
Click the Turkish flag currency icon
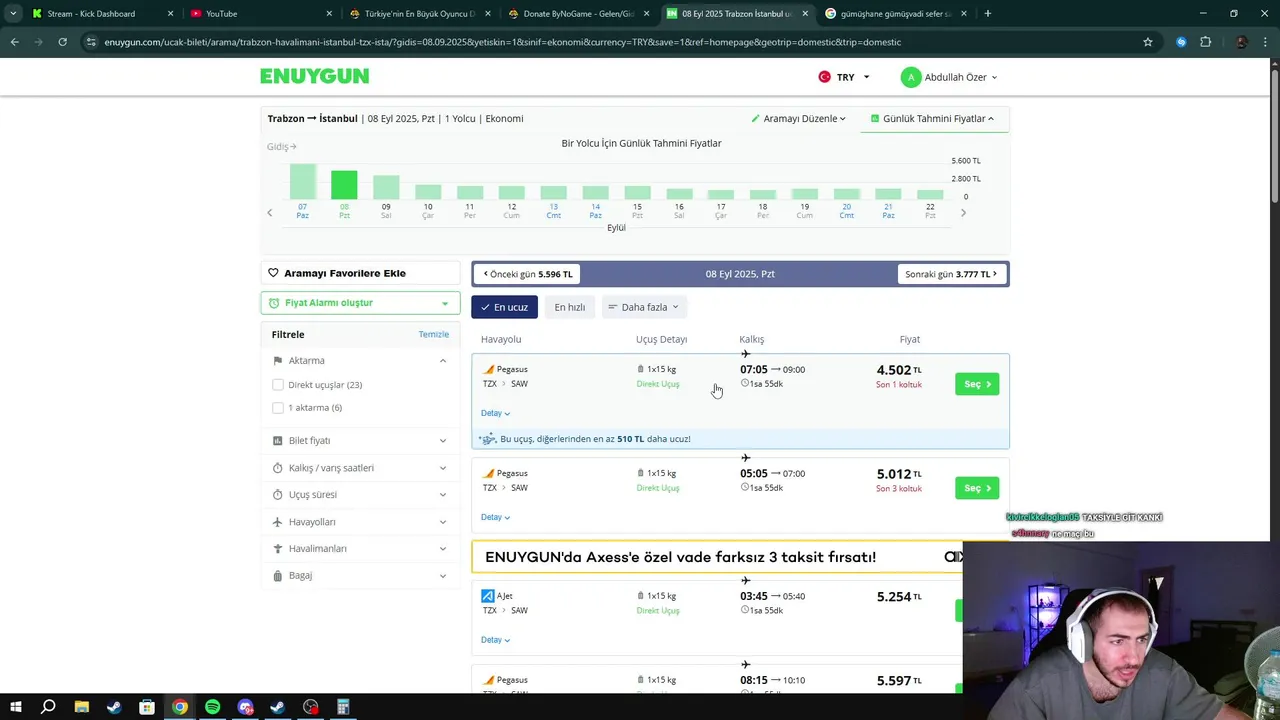(824, 77)
